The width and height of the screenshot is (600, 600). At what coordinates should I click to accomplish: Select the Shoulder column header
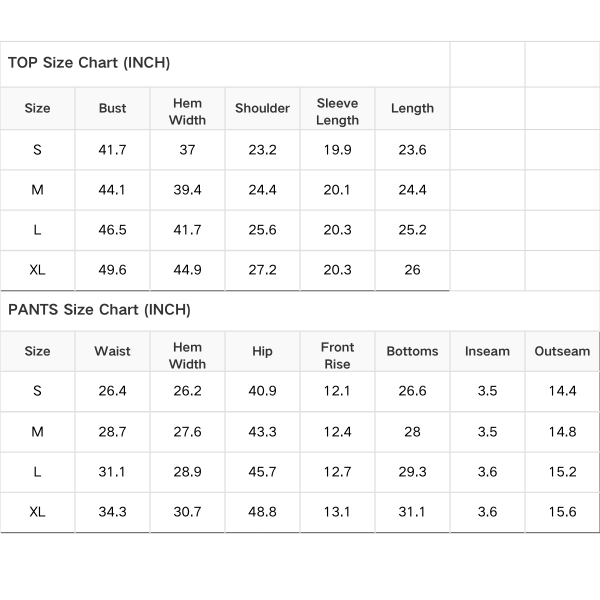(x=262, y=108)
